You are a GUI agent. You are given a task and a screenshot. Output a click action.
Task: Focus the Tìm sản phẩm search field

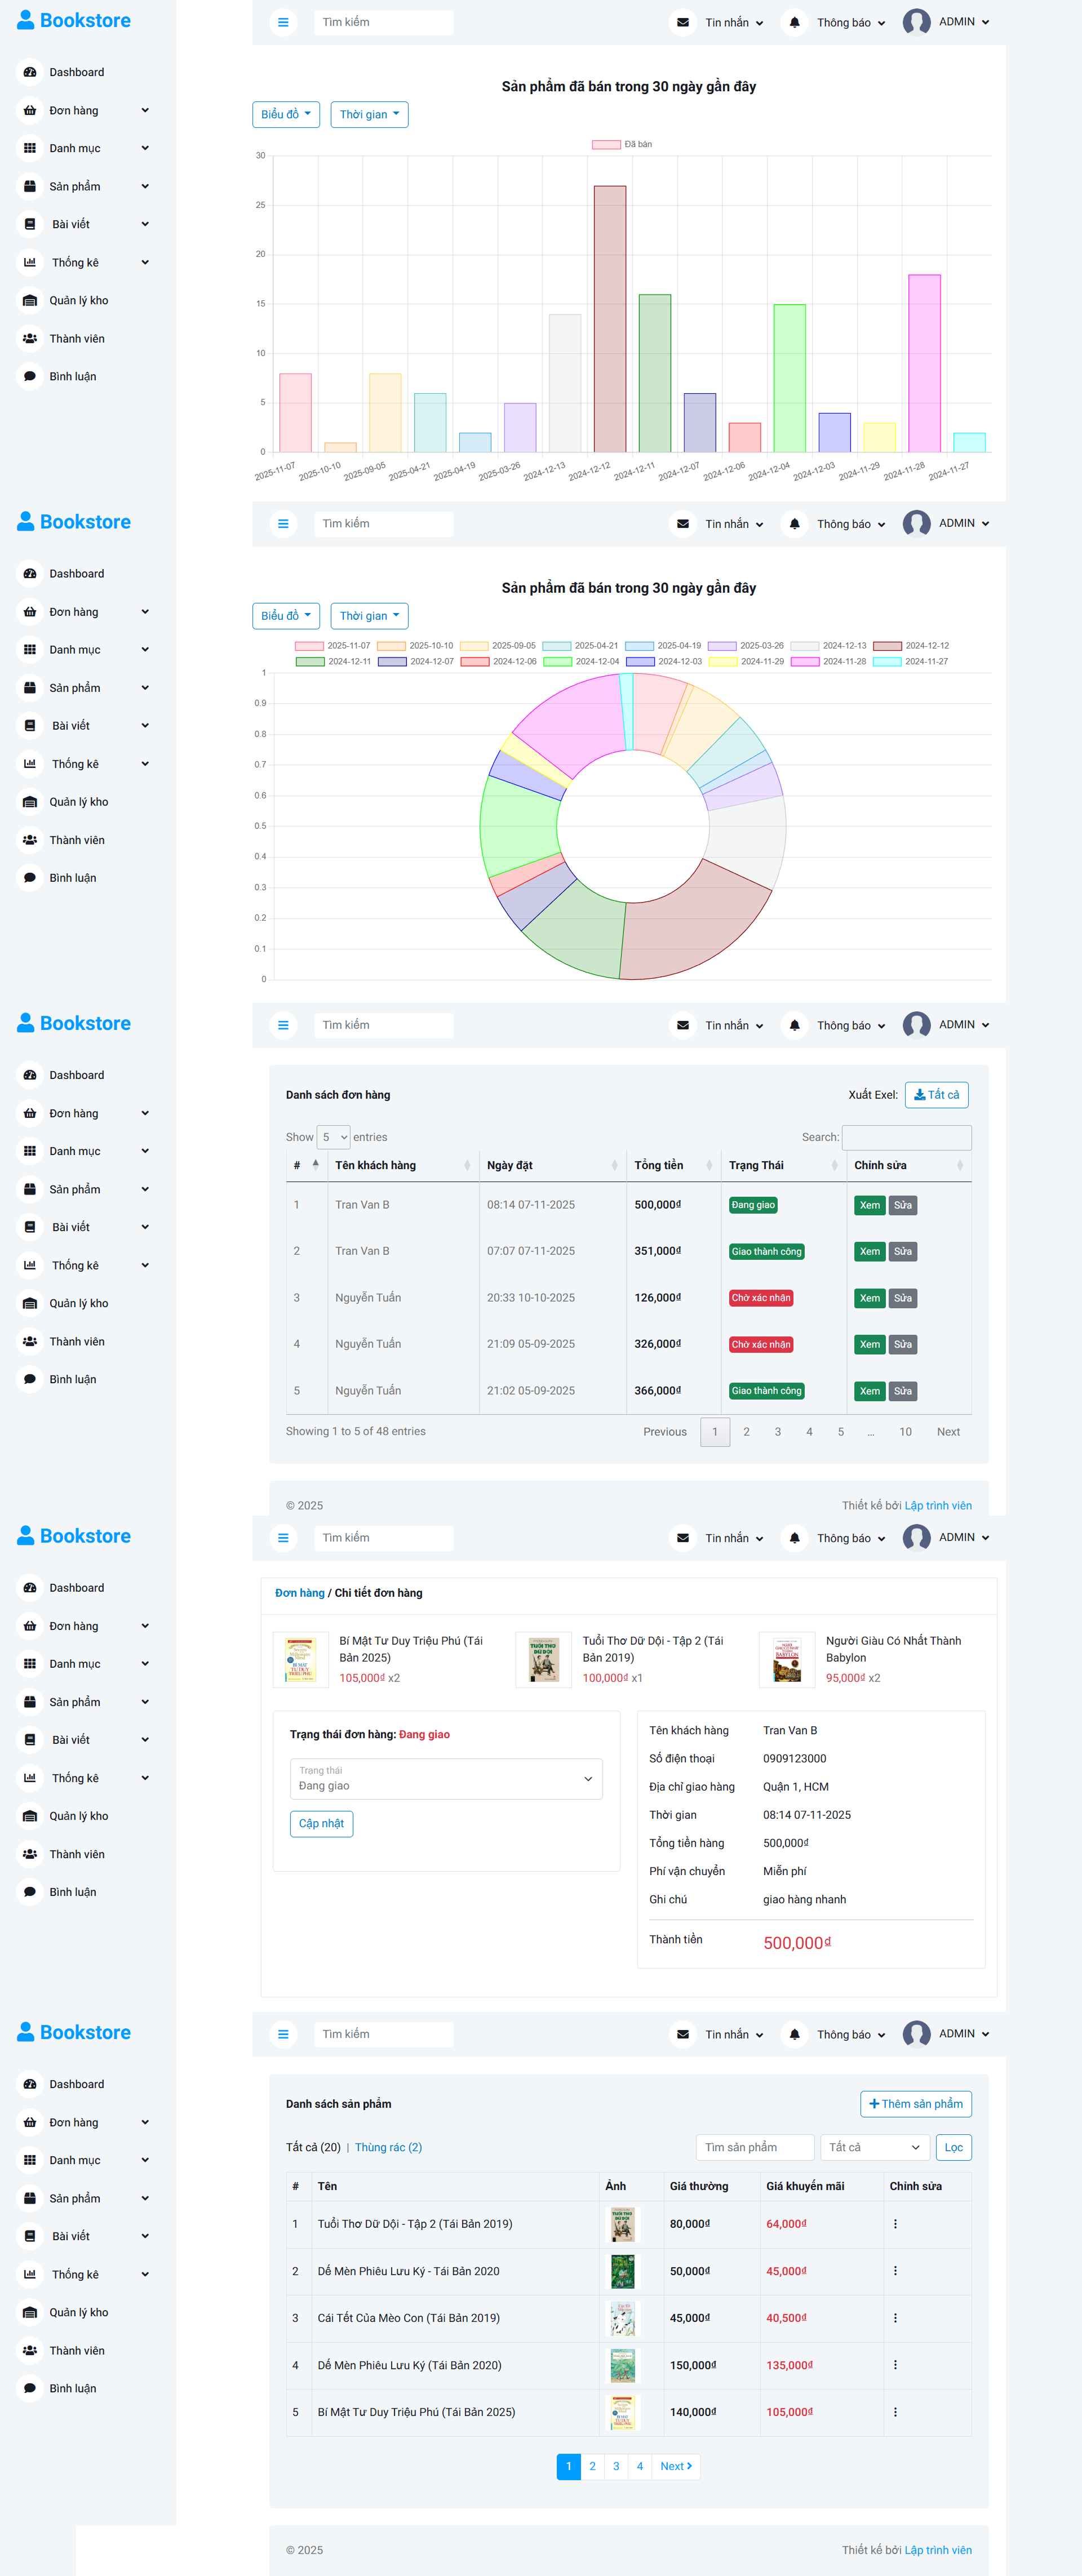coord(755,2148)
